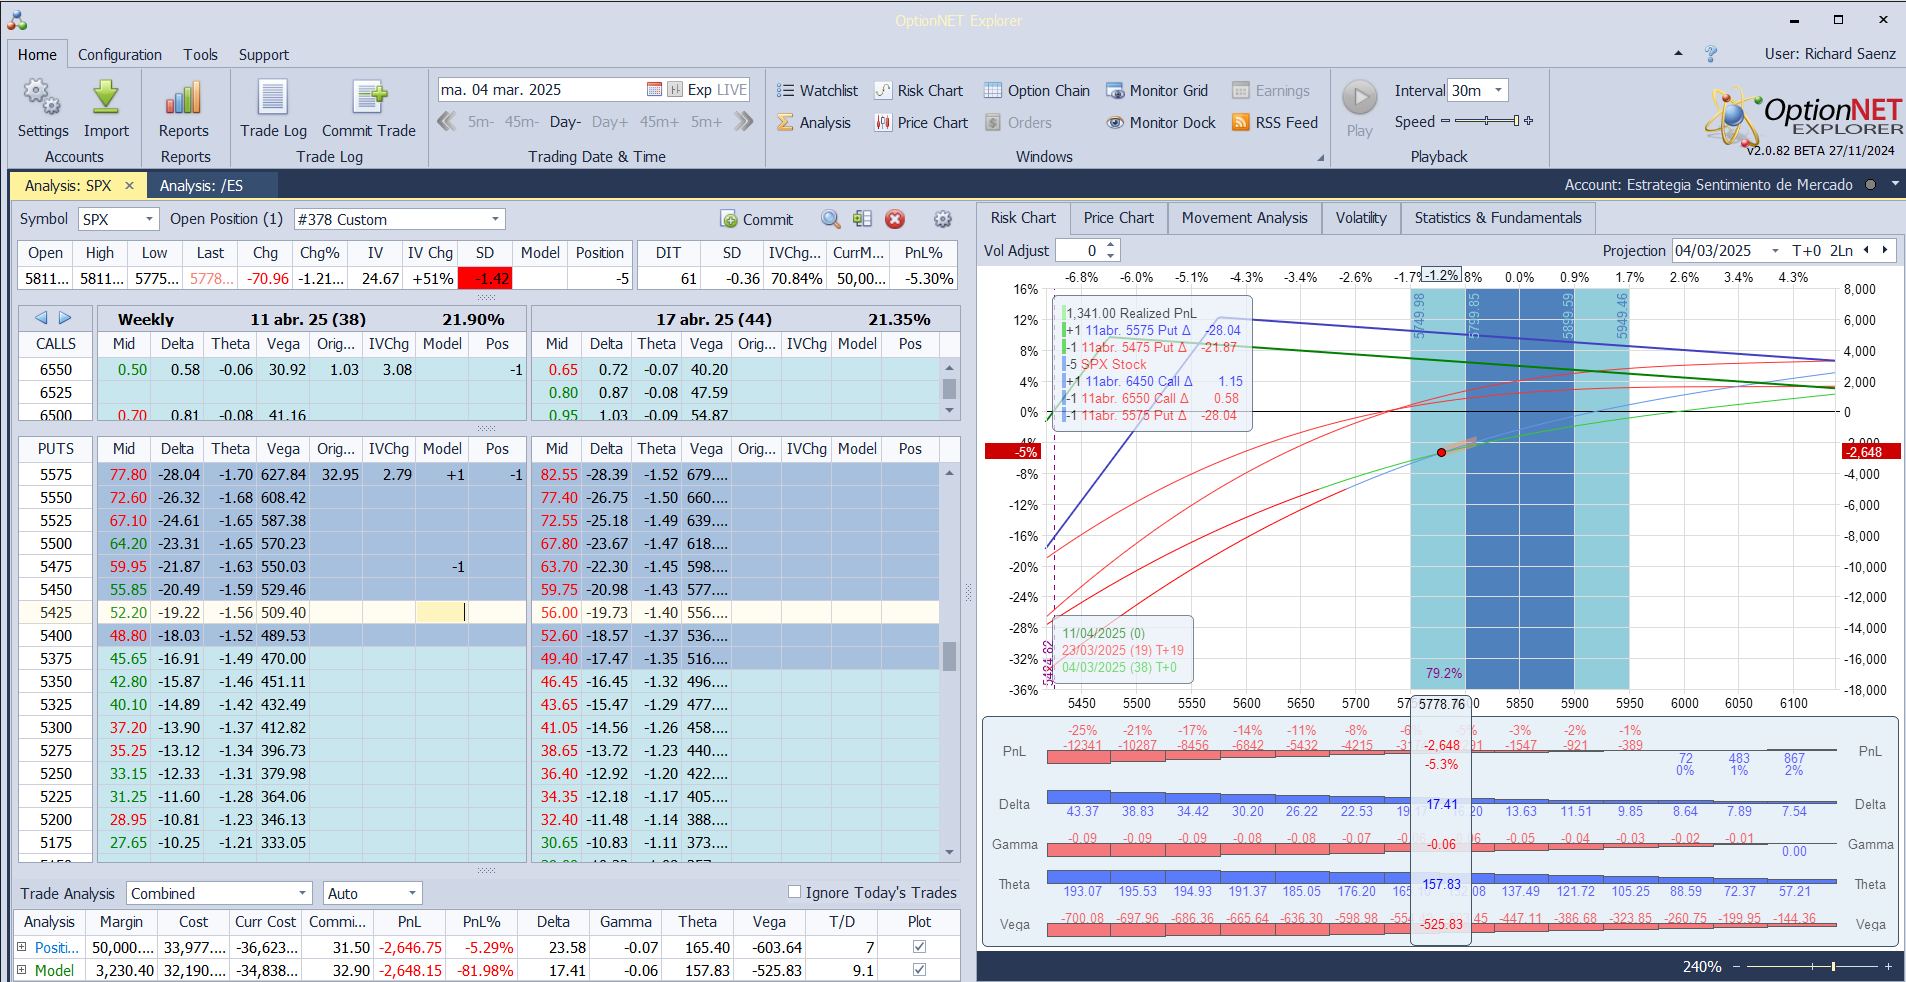Adjust the playback Speed slider
This screenshot has height=982, width=1906.
point(1487,121)
